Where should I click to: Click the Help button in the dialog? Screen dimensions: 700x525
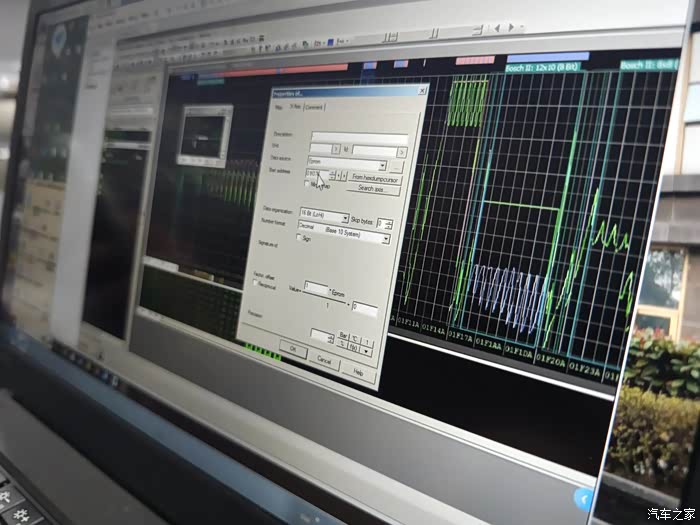point(358,371)
